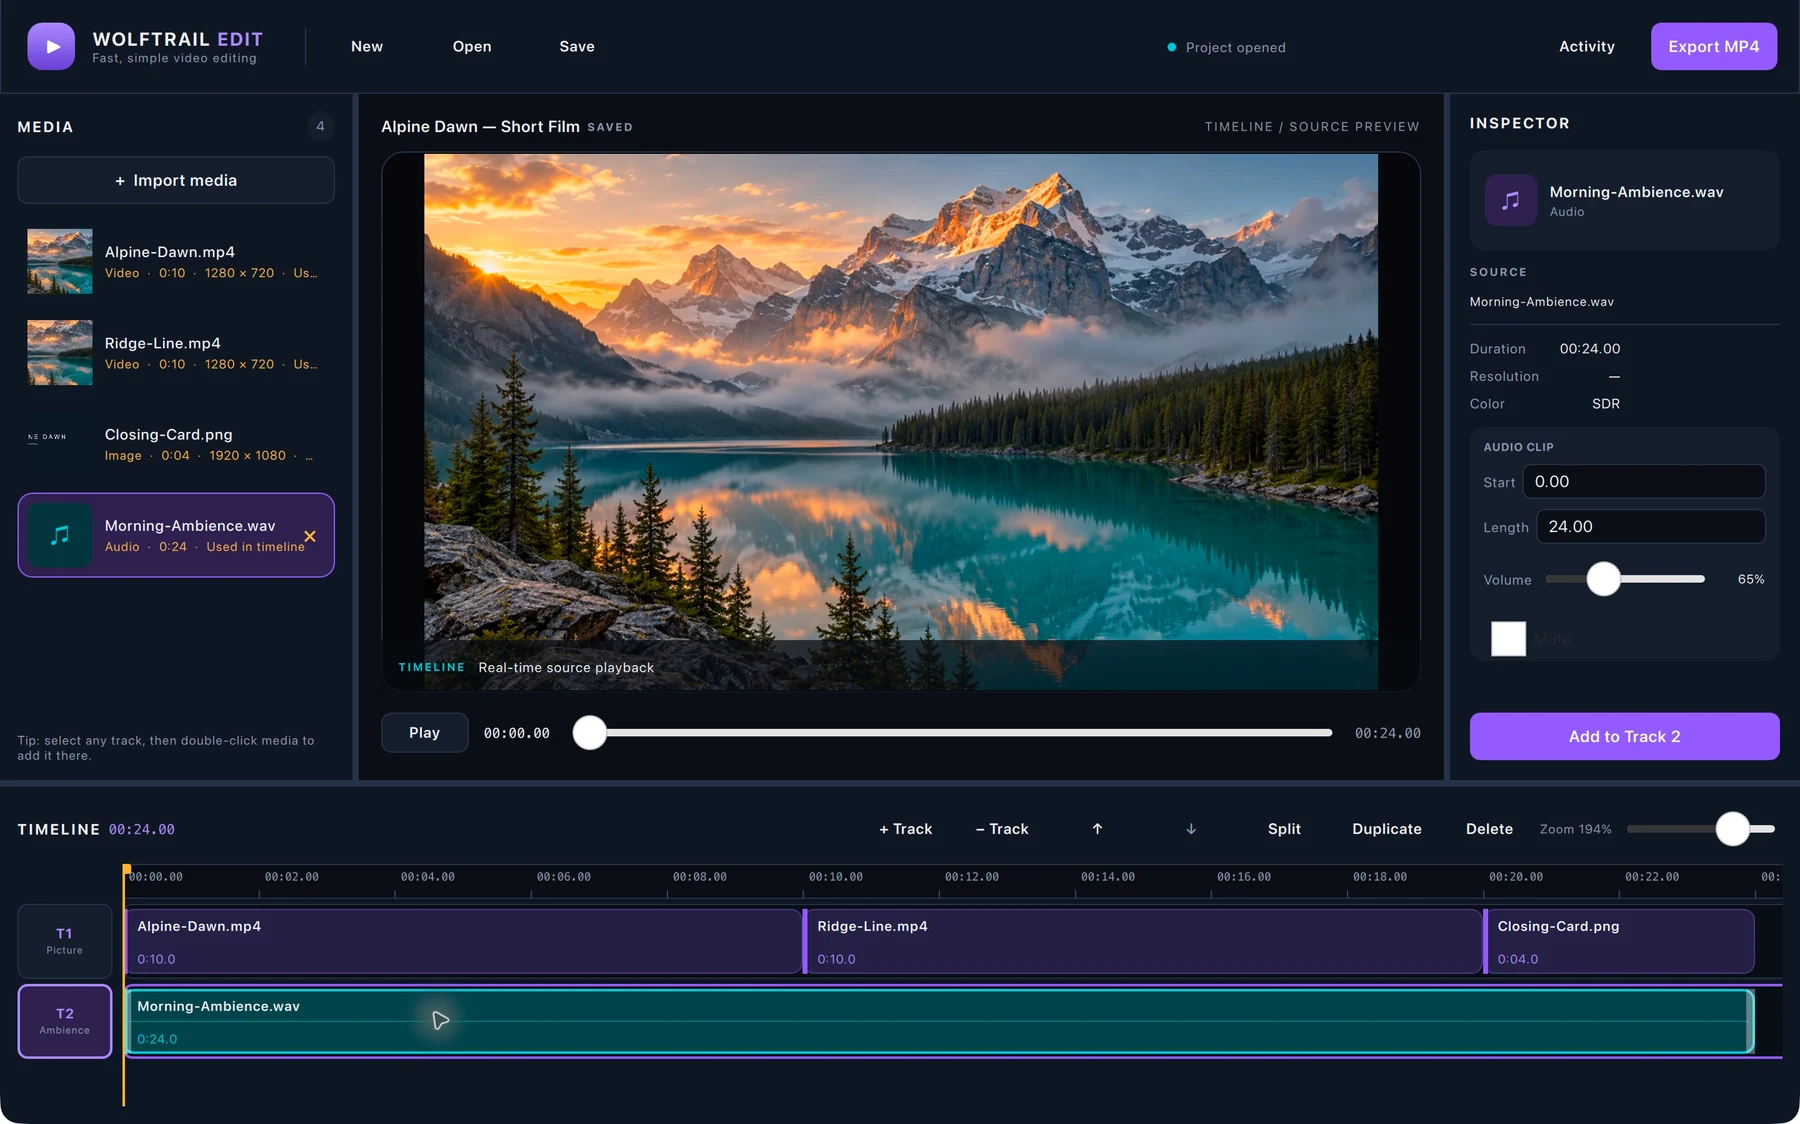This screenshot has height=1124, width=1800.
Task: Select the Ridge-Line.mp4 clip on timeline
Action: pos(1143,941)
